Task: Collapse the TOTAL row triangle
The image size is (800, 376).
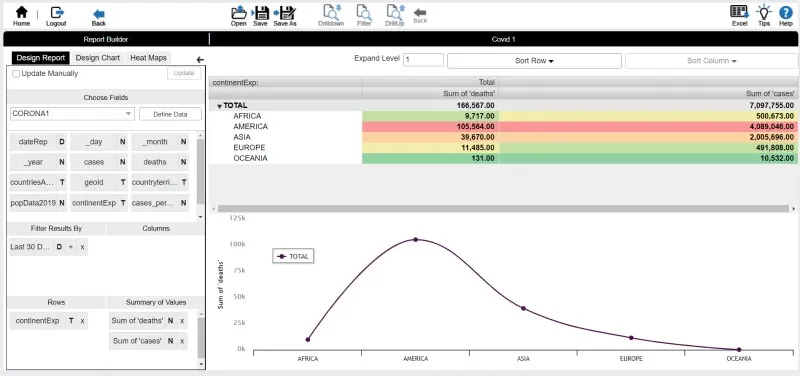Action: pos(219,106)
